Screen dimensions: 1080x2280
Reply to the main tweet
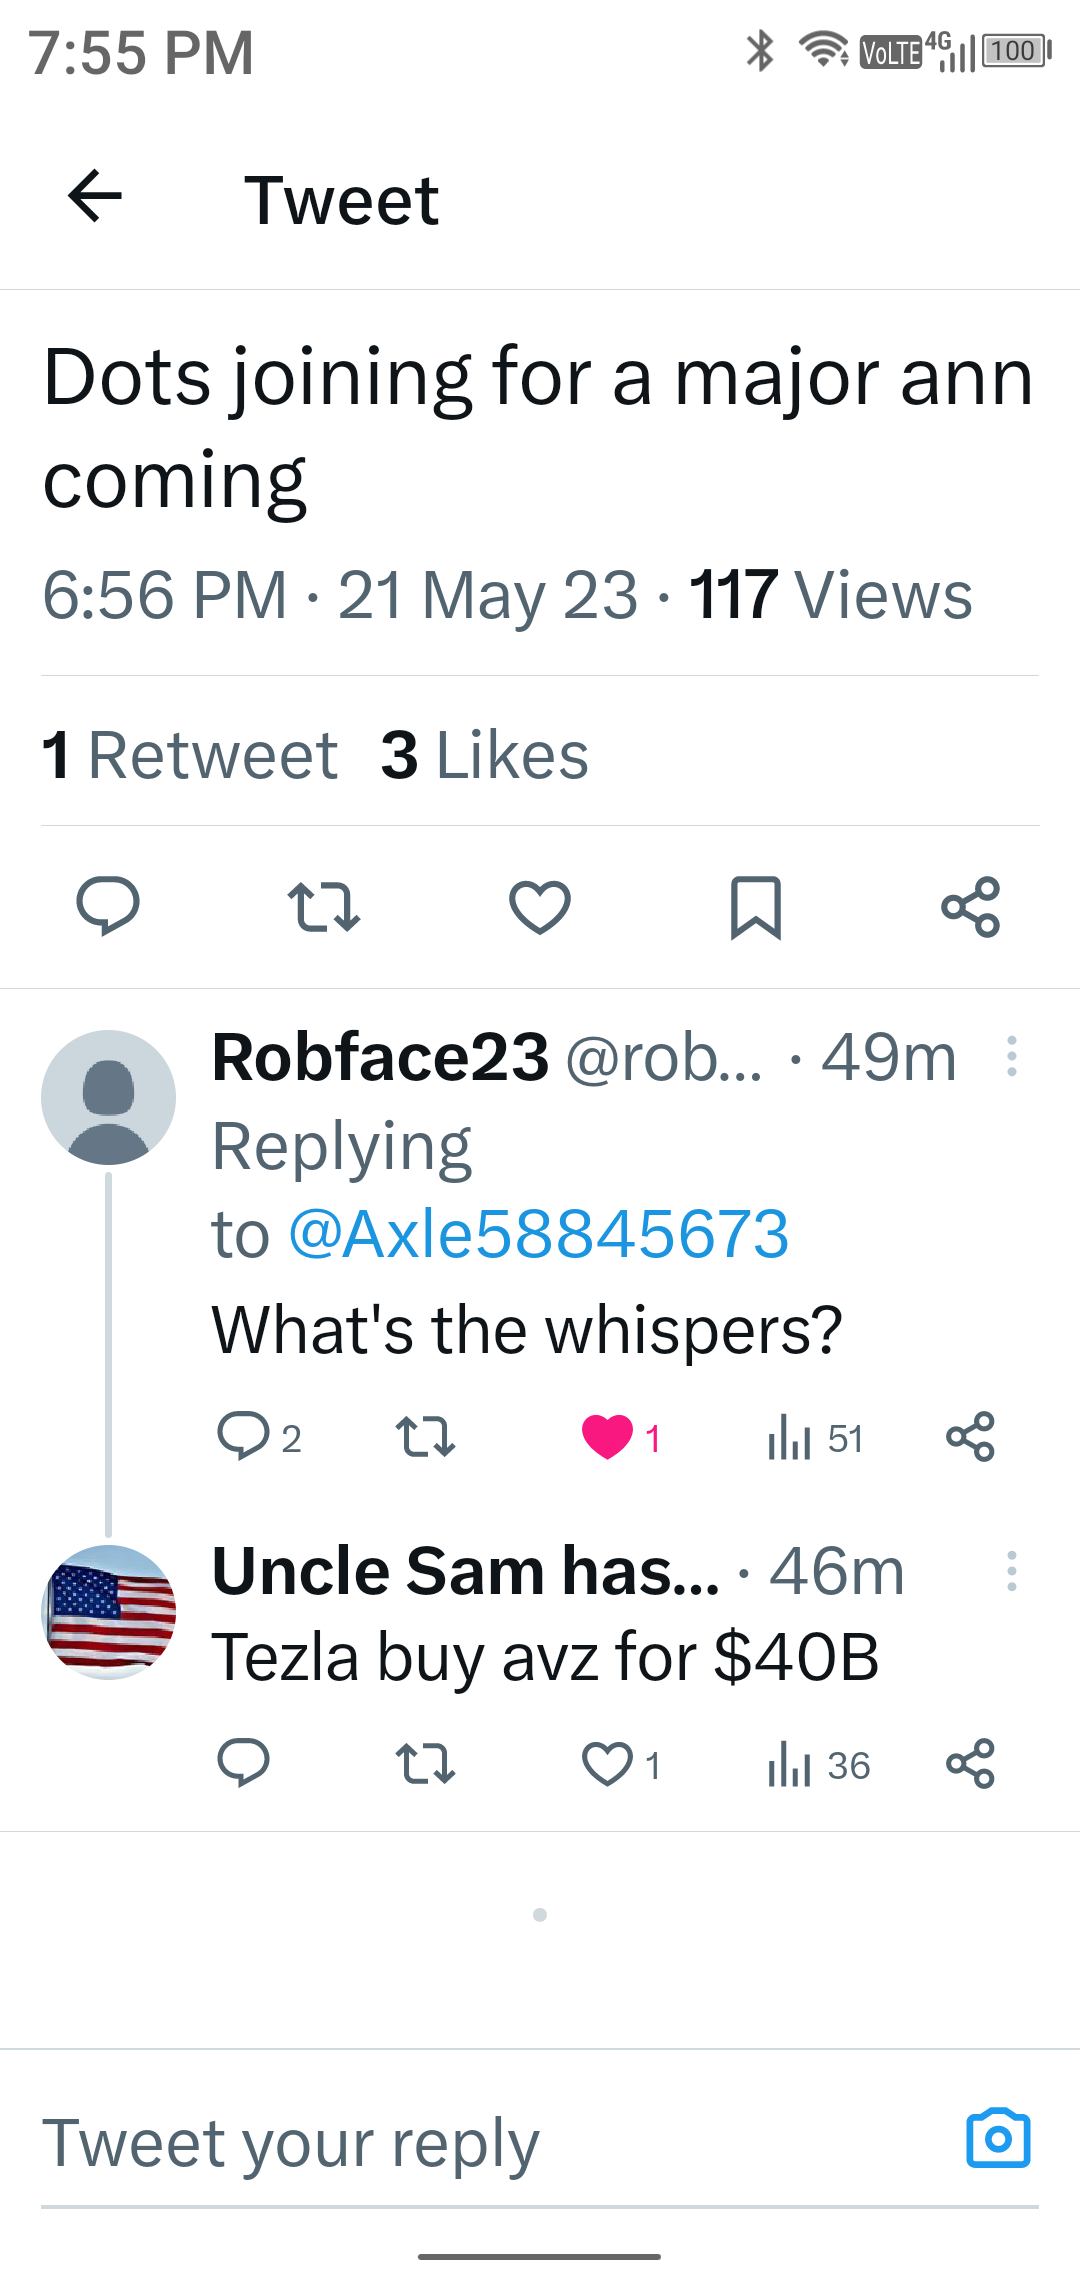(x=108, y=906)
